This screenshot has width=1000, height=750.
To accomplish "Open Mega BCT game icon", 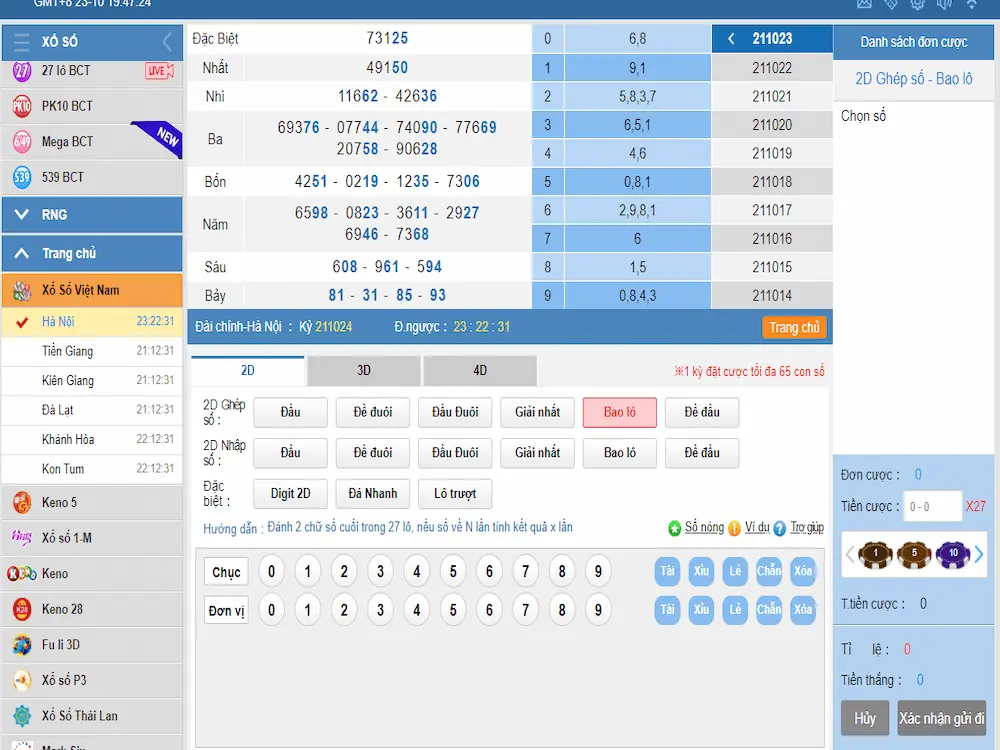I will tap(22, 142).
